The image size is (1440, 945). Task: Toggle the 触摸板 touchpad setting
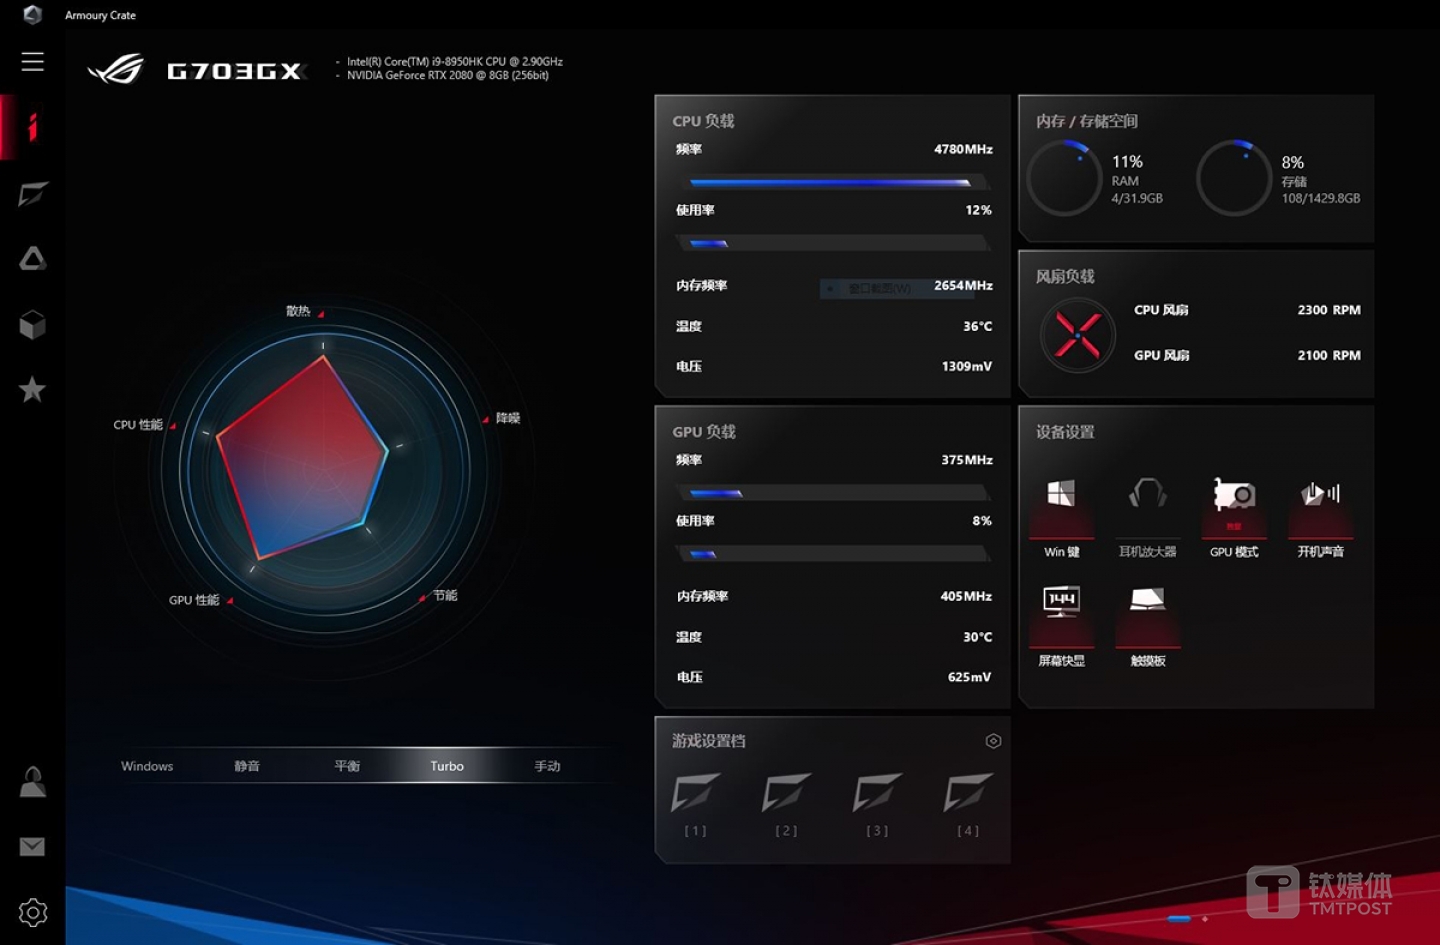click(x=1147, y=618)
